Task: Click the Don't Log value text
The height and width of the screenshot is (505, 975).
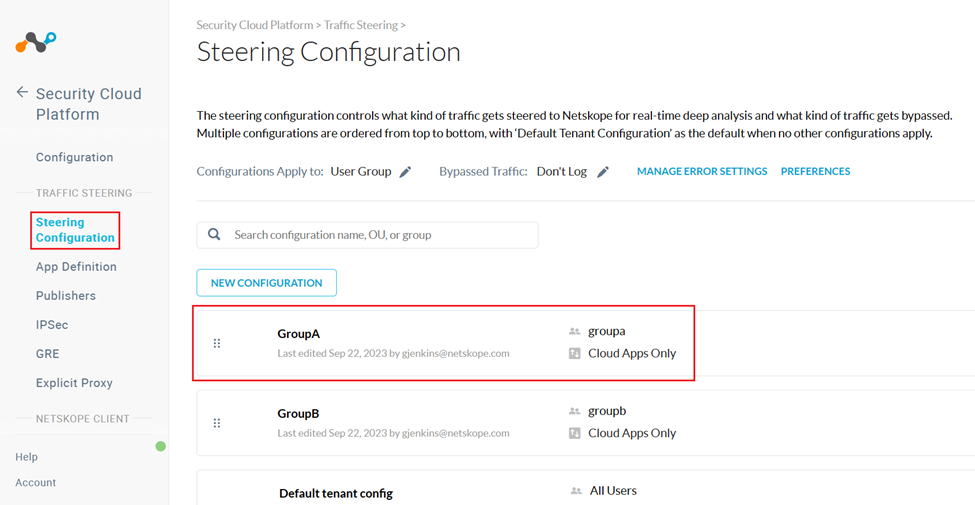Action: click(561, 172)
